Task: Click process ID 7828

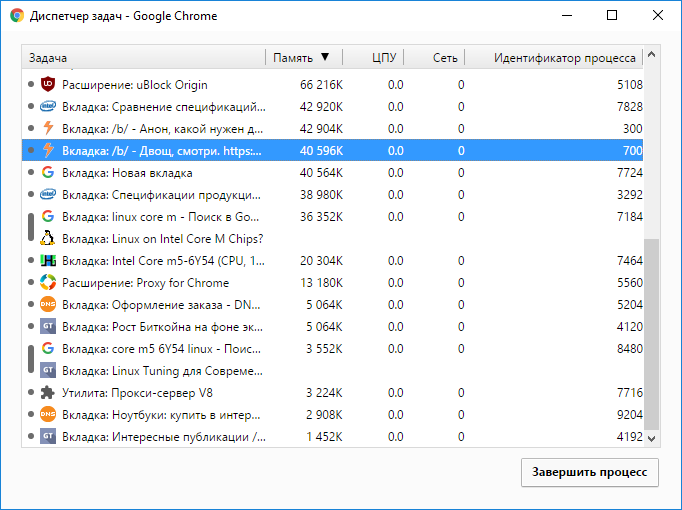Action: (630, 107)
